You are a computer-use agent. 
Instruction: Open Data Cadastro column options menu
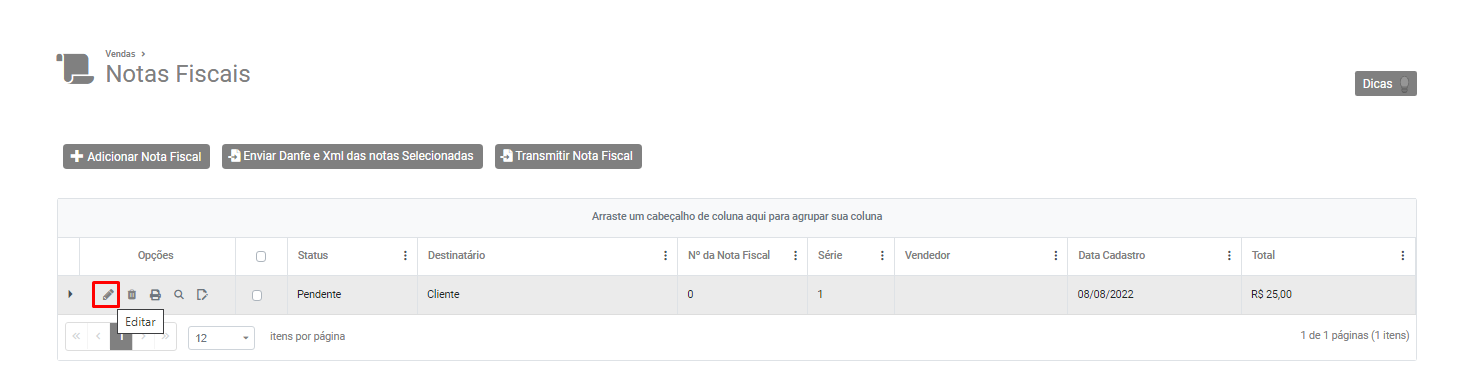click(x=1229, y=256)
